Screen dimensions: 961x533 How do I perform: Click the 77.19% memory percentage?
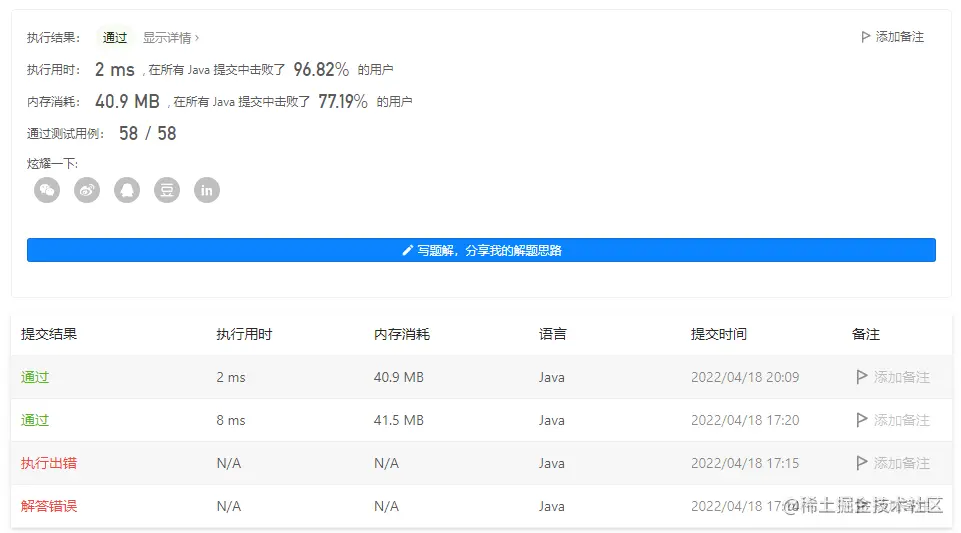tap(343, 101)
